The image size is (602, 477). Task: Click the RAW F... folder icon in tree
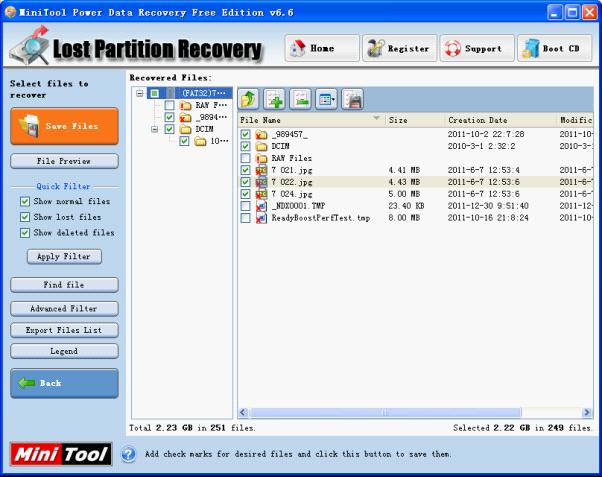185,105
